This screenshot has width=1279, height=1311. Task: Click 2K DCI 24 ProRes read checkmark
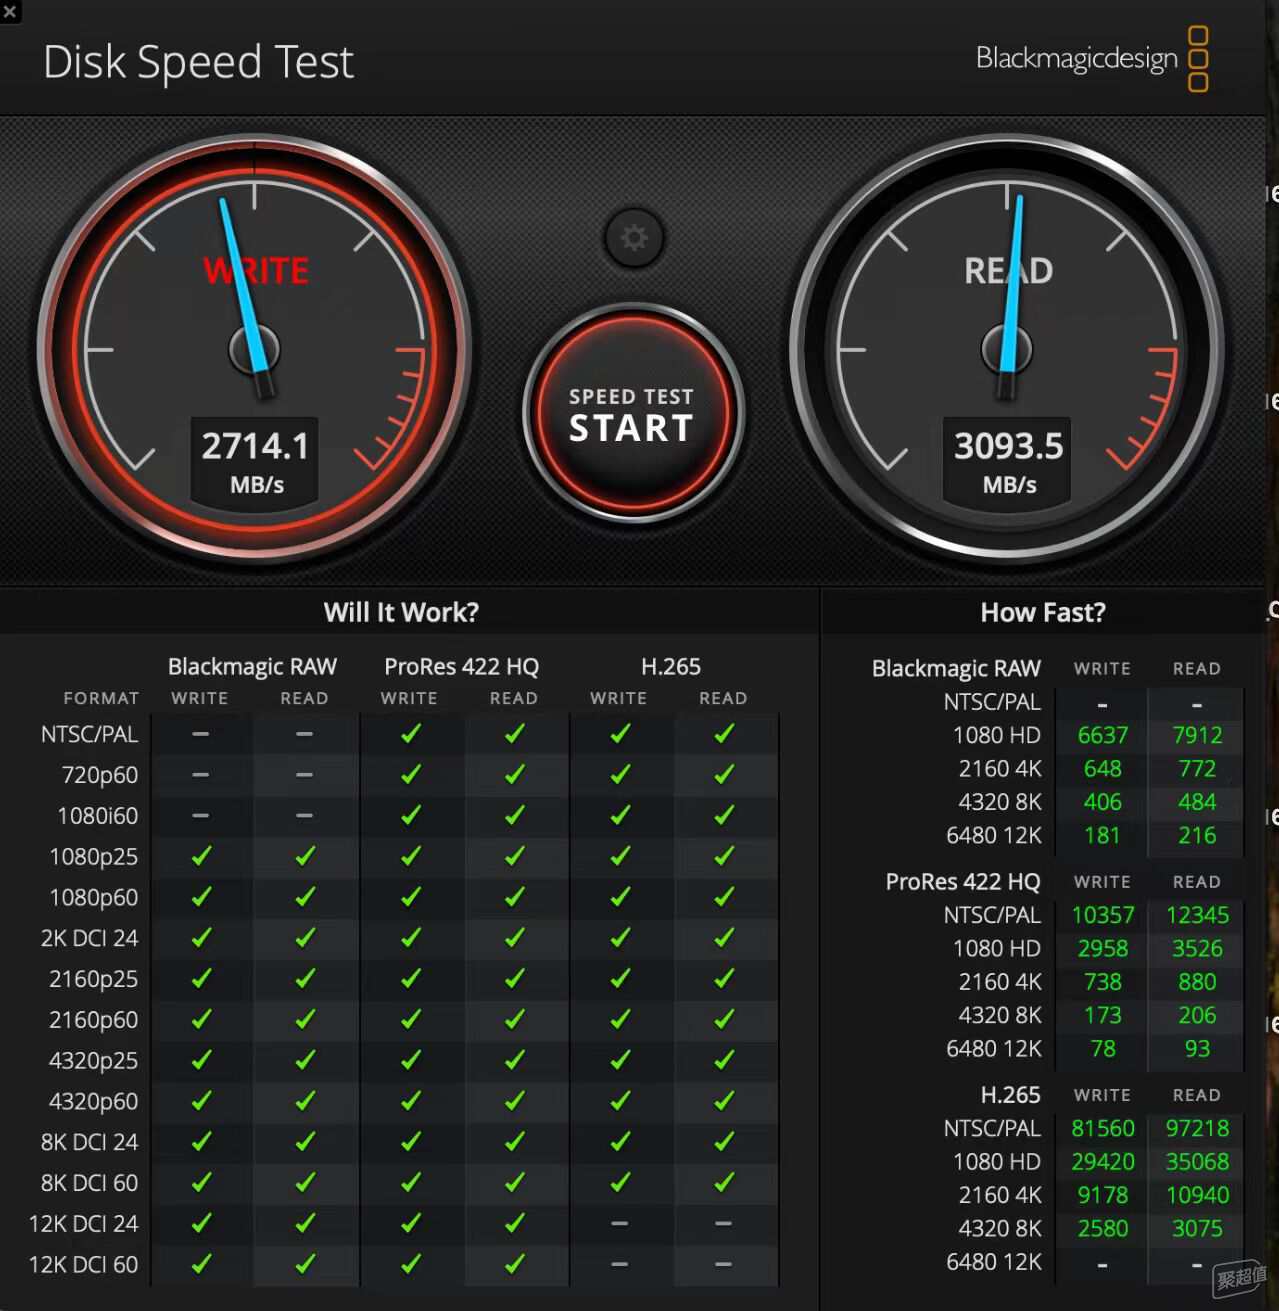(x=514, y=938)
